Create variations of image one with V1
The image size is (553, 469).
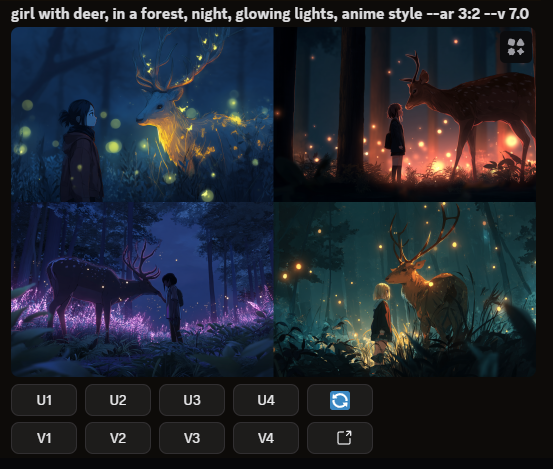coord(44,438)
